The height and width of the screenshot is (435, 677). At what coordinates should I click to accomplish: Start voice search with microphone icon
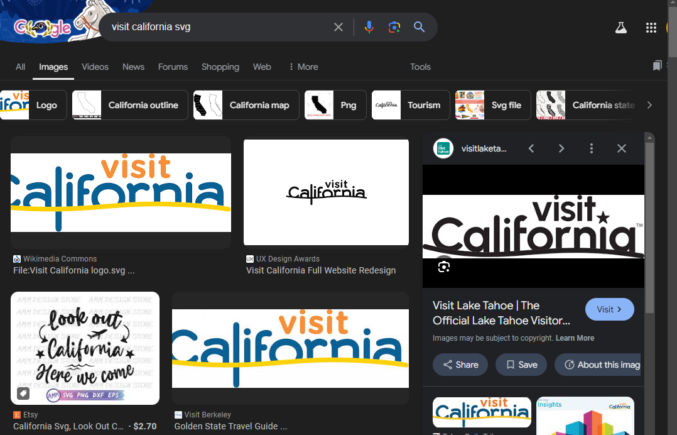tap(369, 27)
